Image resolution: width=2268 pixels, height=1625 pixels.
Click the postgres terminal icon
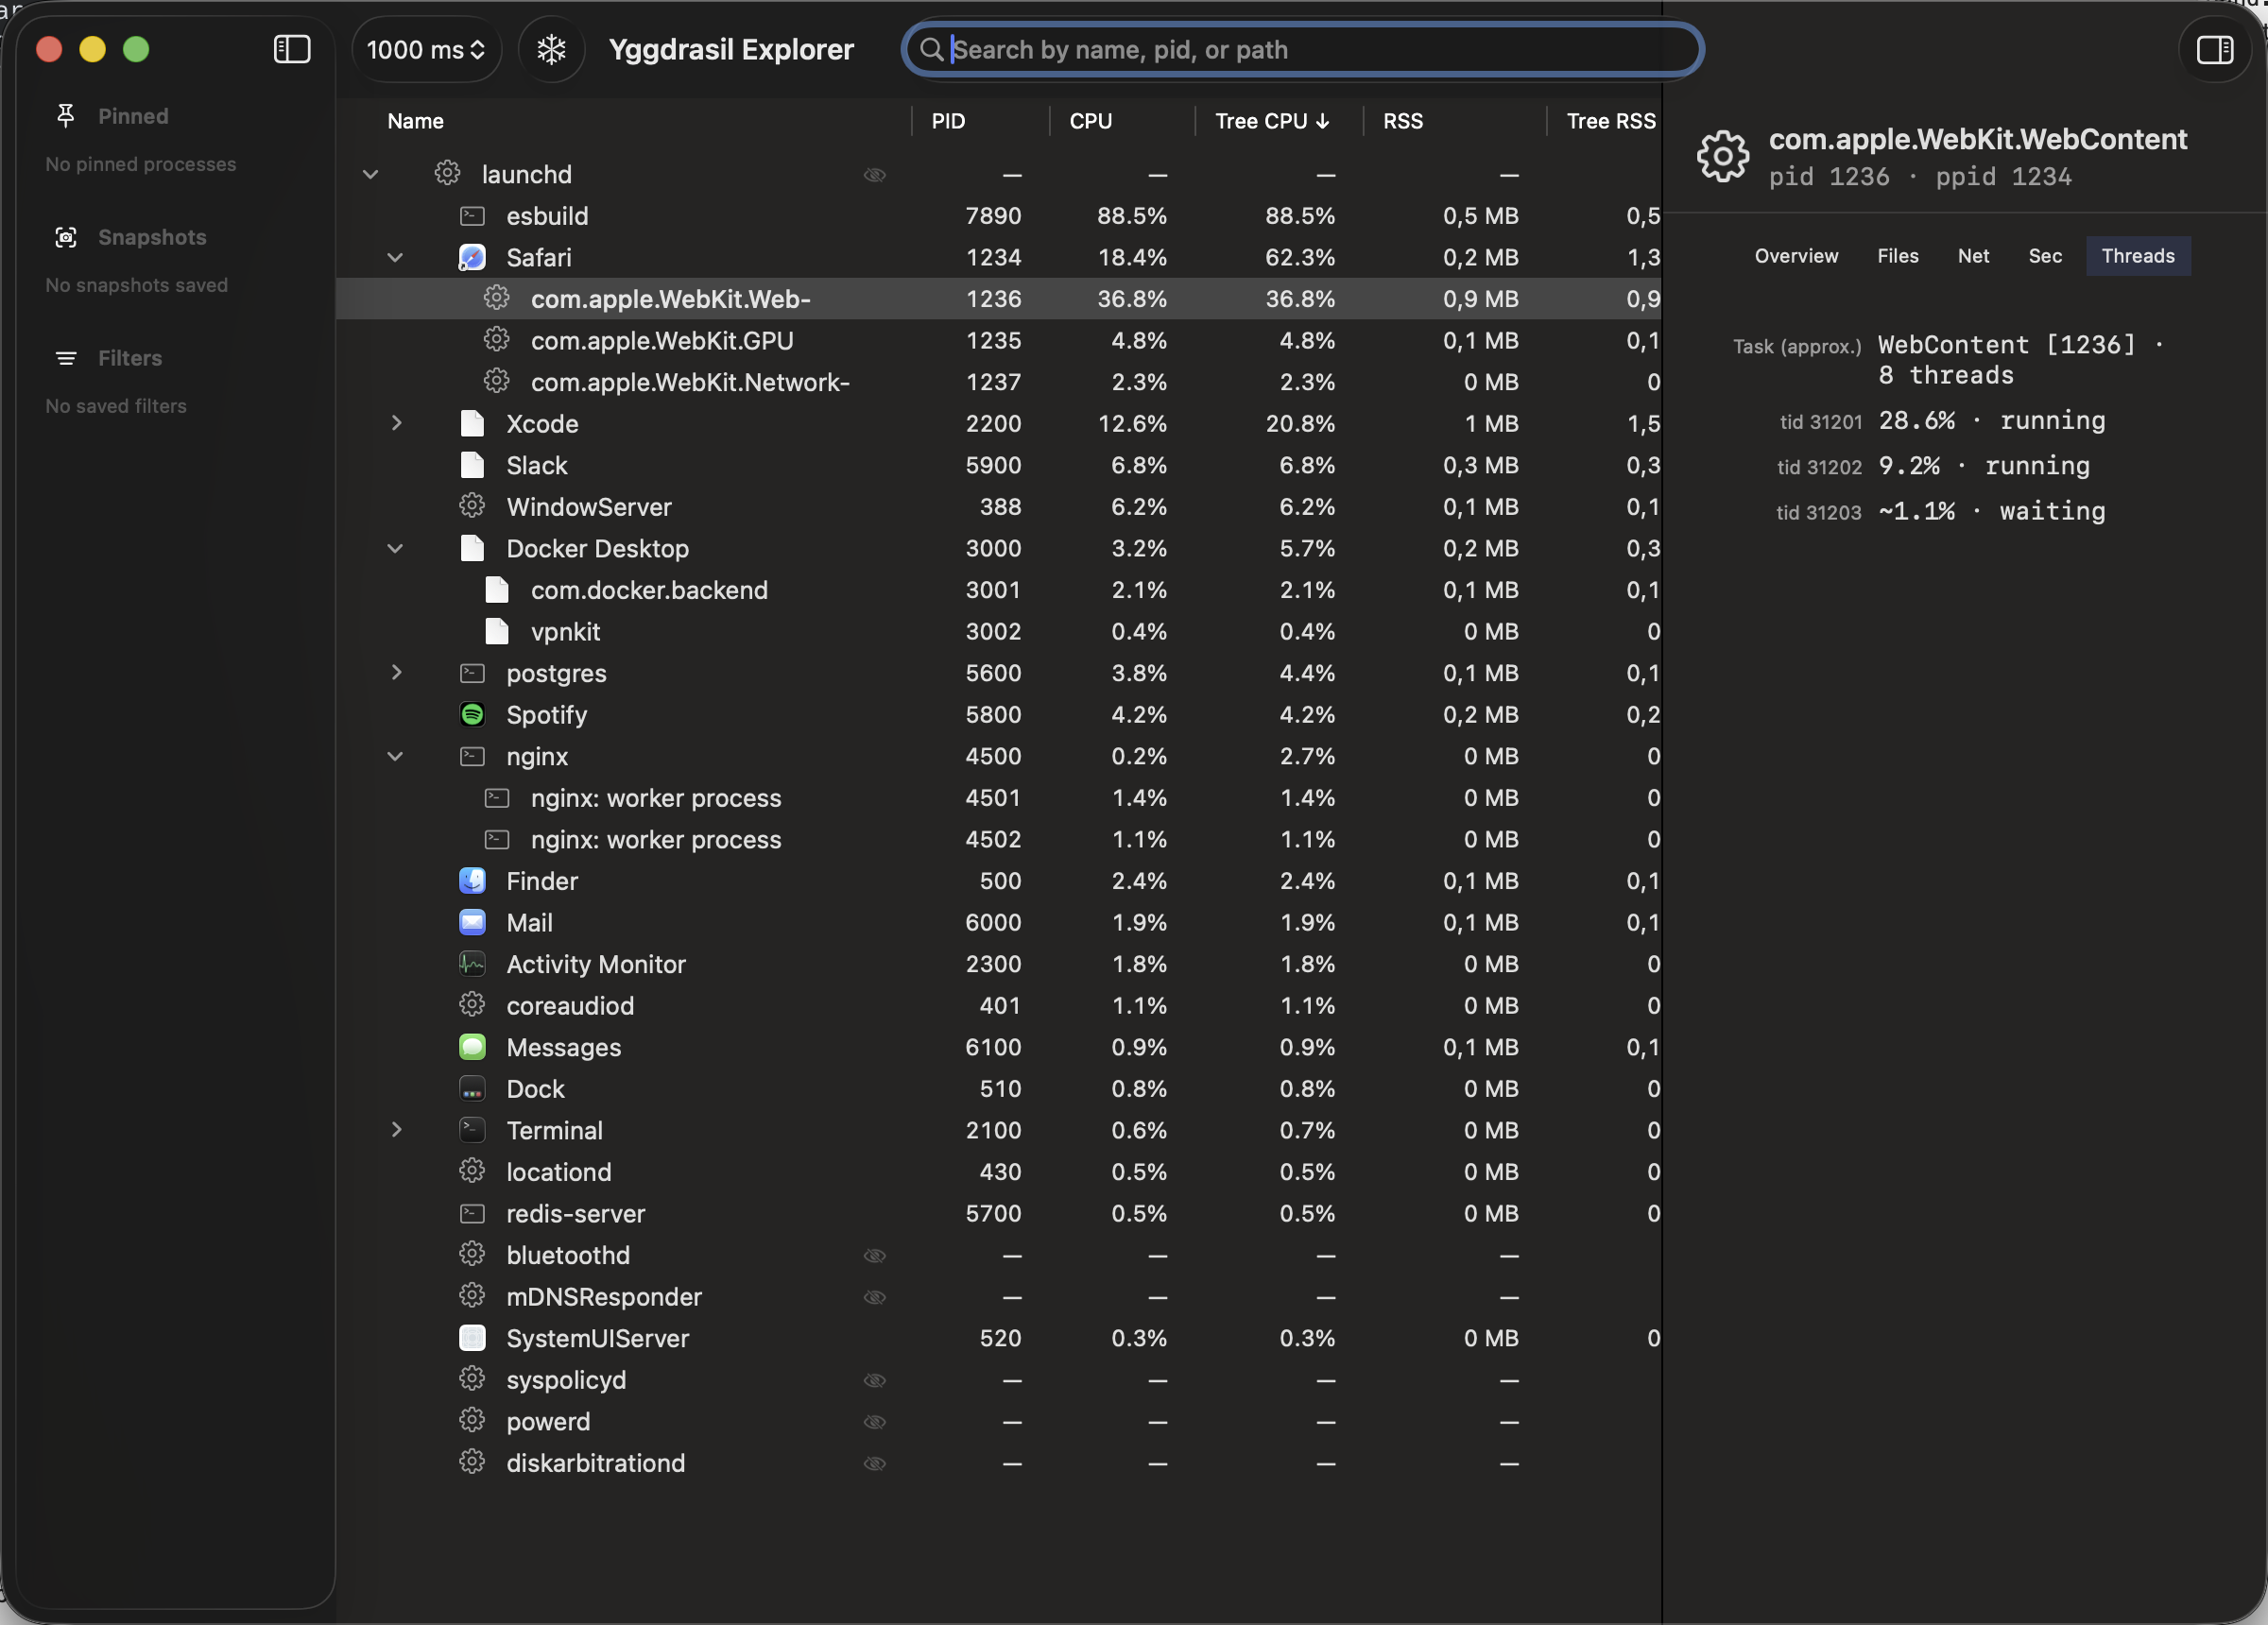click(x=472, y=673)
